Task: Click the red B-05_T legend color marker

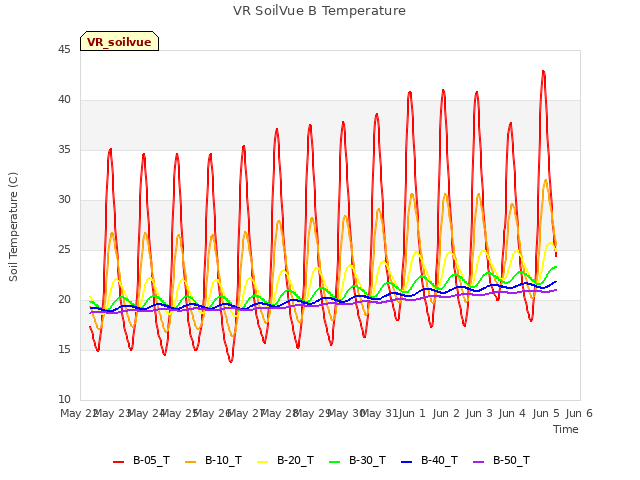Action: pyautogui.click(x=118, y=462)
